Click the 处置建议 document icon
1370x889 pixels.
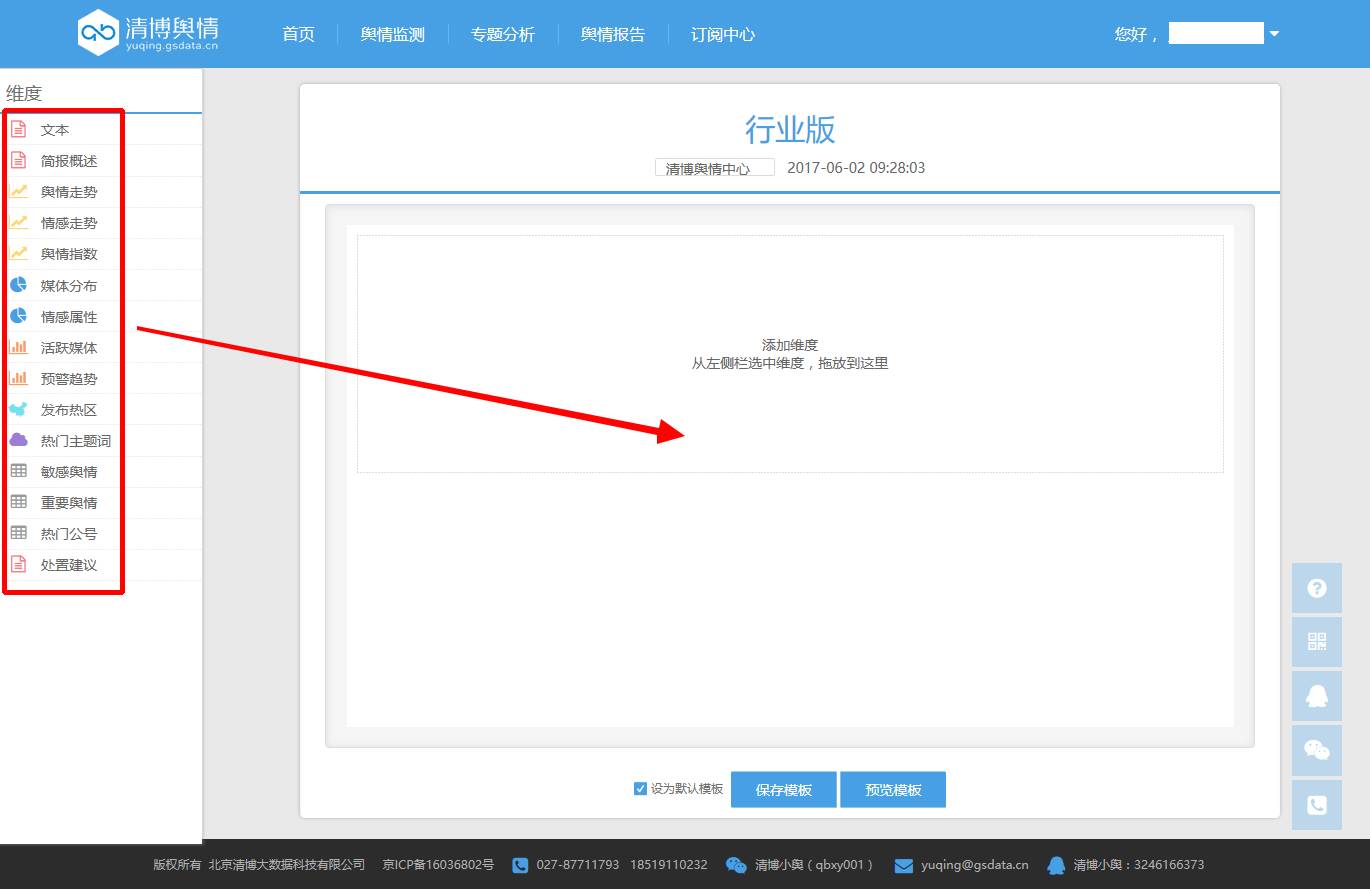18,564
